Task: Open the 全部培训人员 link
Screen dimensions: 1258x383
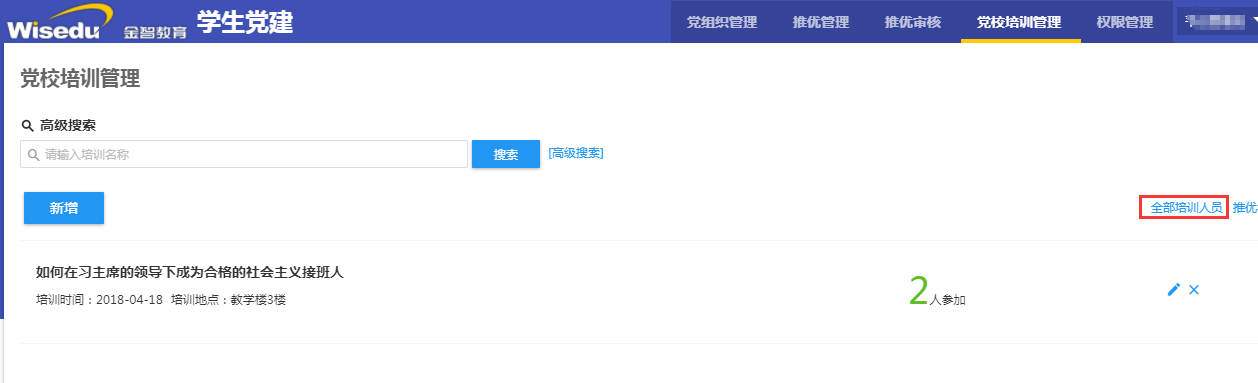Action: pos(1184,208)
